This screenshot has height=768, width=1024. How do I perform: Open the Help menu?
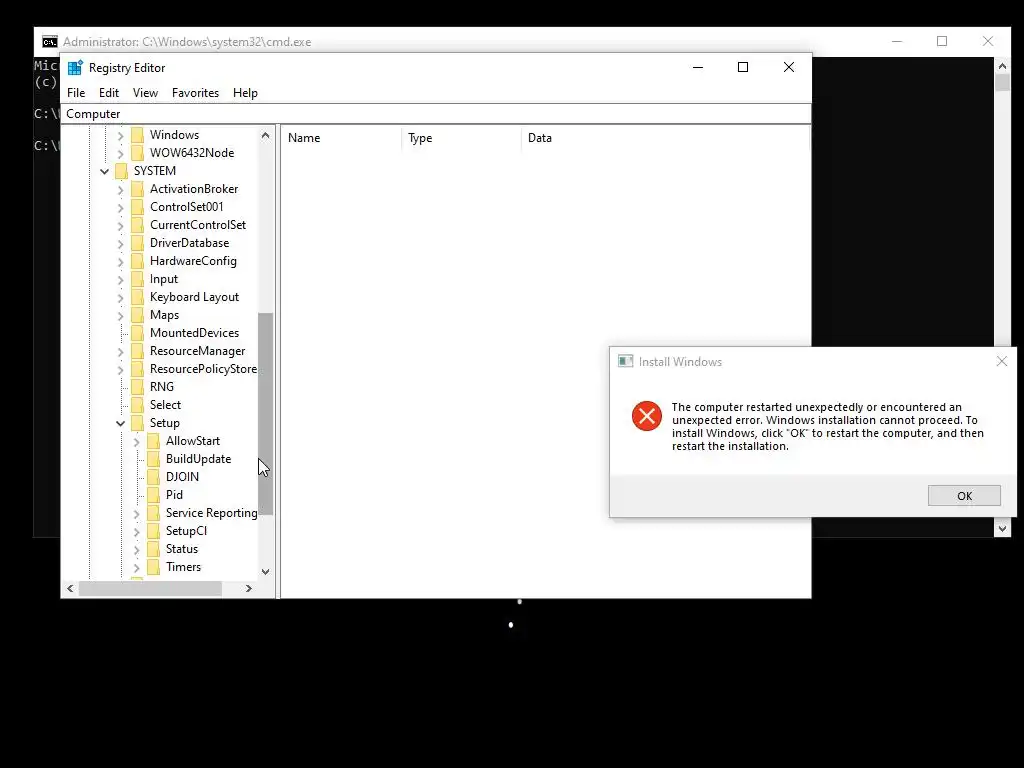[x=245, y=93]
